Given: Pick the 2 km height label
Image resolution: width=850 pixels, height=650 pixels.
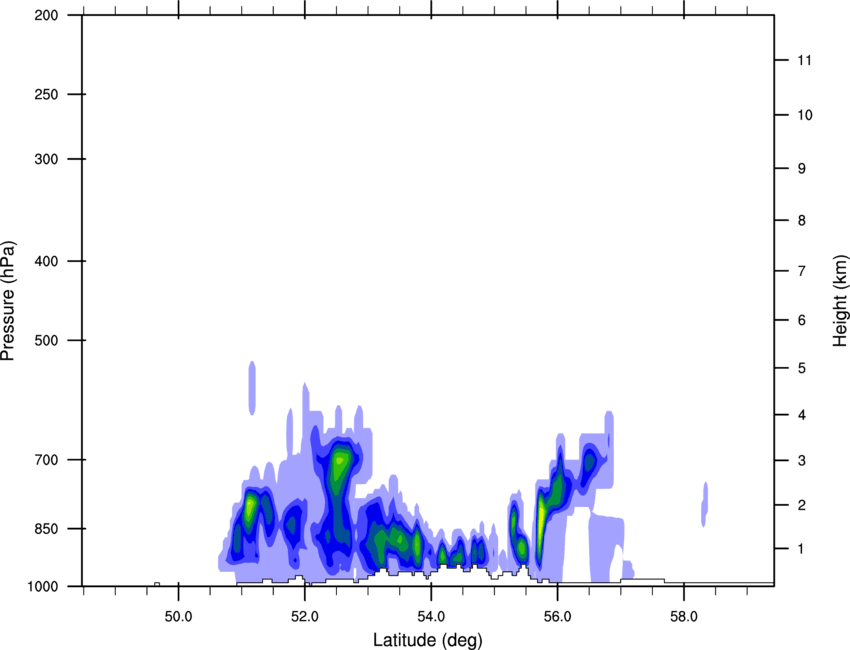Looking at the screenshot, I should click(802, 505).
